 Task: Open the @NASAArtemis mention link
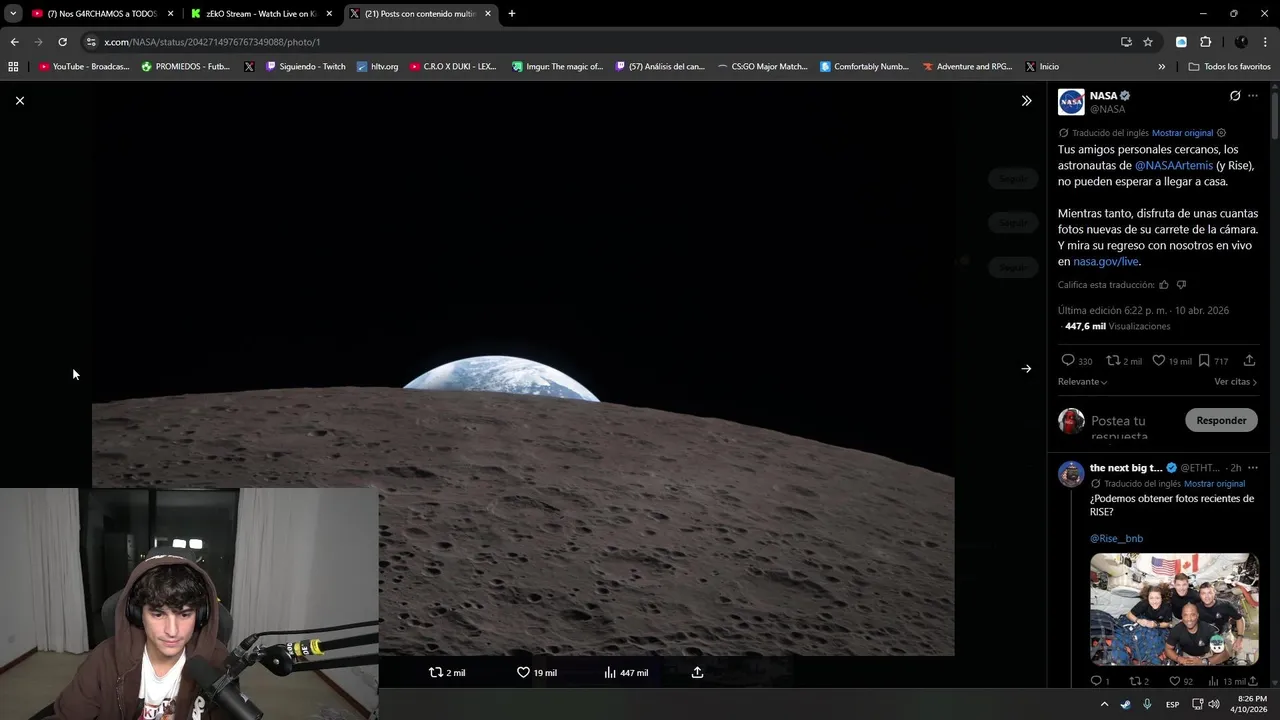coord(1174,166)
